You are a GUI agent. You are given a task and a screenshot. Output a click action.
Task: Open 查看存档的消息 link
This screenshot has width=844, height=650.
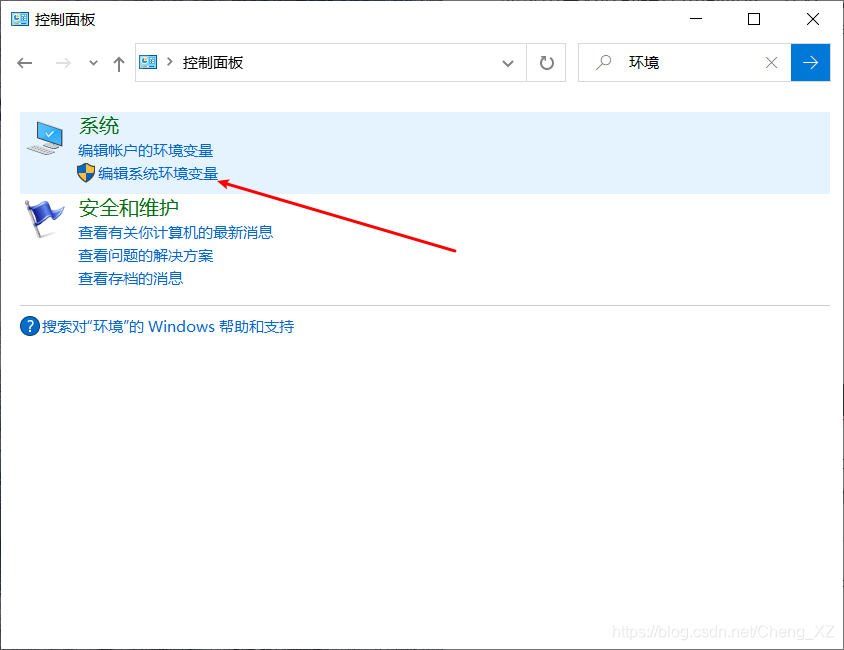(x=130, y=279)
